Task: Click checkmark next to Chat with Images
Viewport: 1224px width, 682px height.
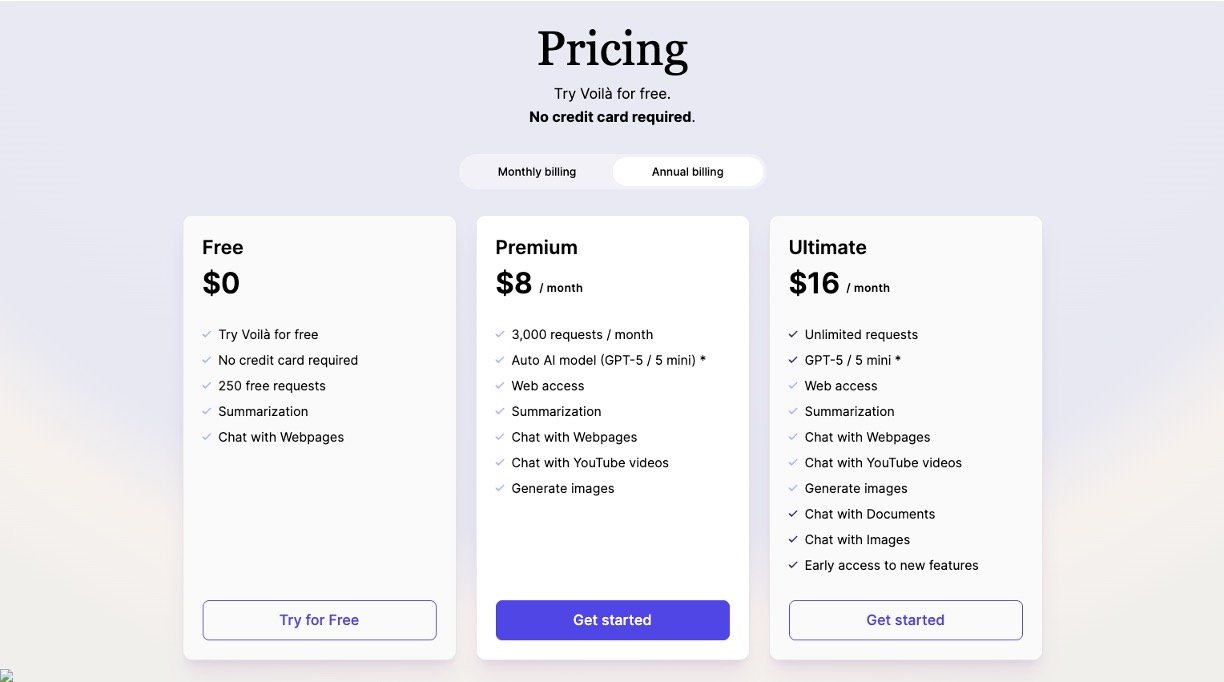Action: pyautogui.click(x=793, y=540)
